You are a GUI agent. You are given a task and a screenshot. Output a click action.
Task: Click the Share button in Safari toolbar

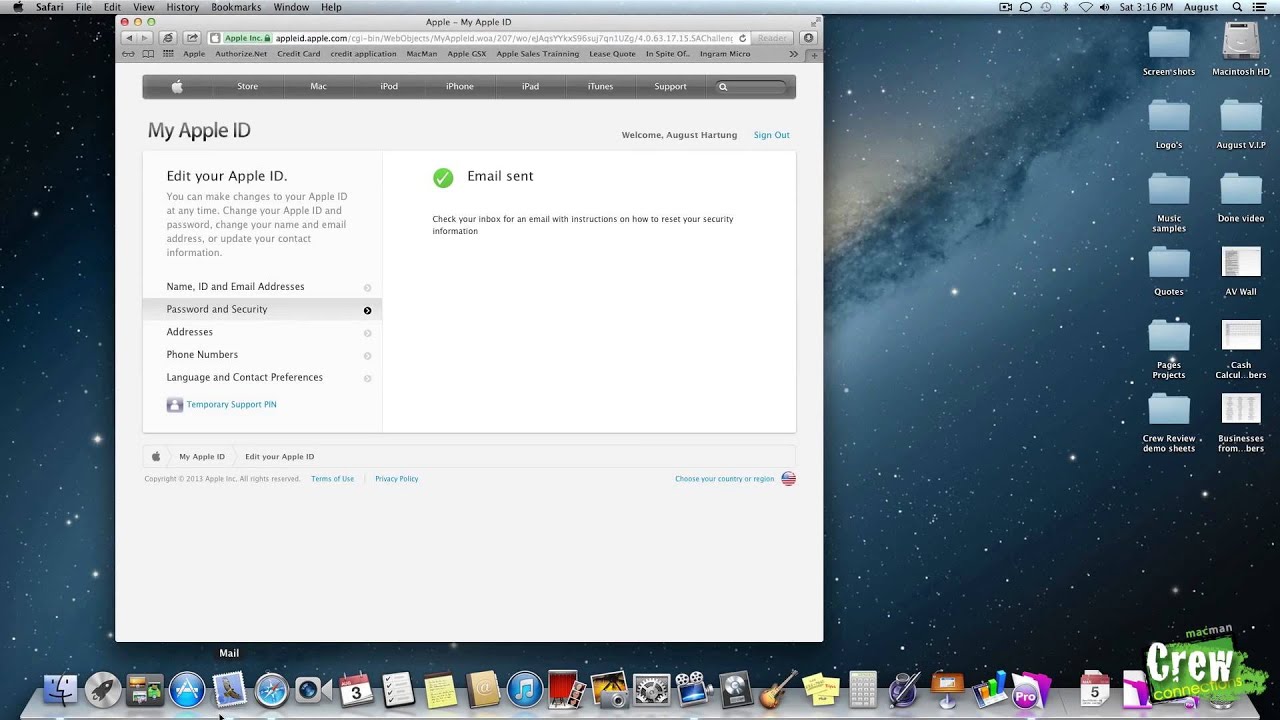point(192,38)
